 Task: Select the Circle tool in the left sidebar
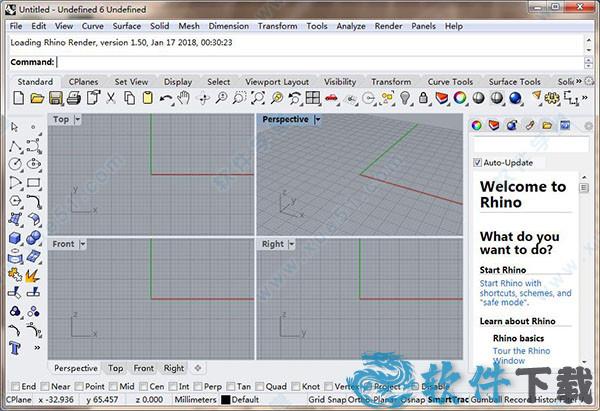(x=15, y=164)
